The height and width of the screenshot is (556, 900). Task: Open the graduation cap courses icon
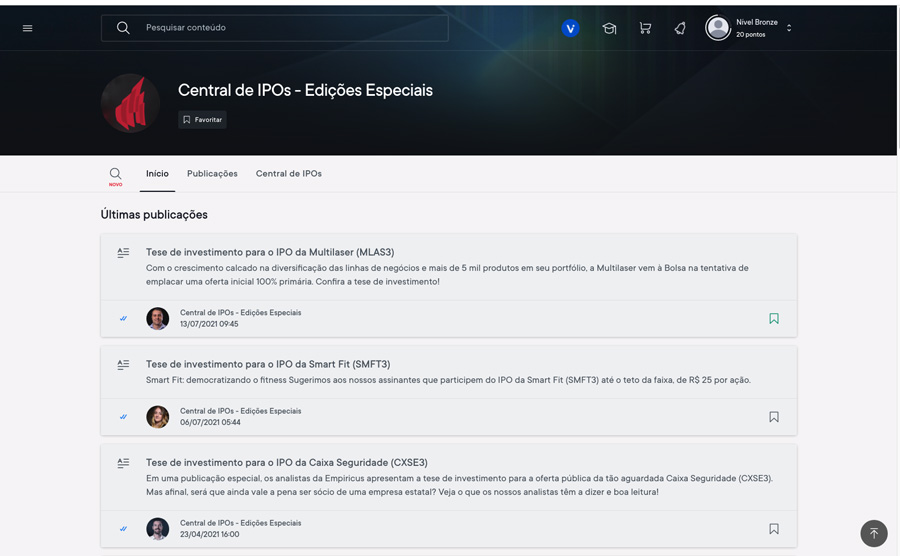click(x=609, y=28)
